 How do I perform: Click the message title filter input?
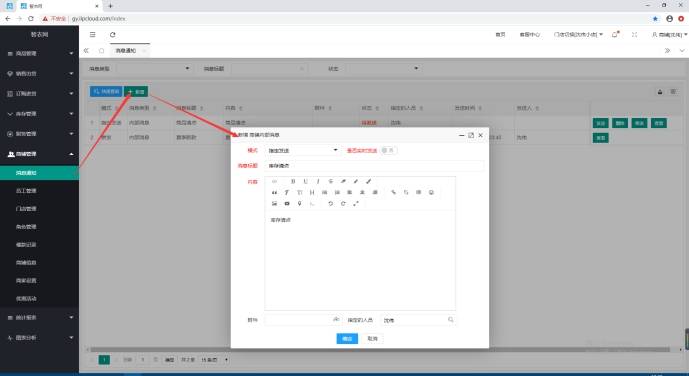pyautogui.click(x=268, y=69)
